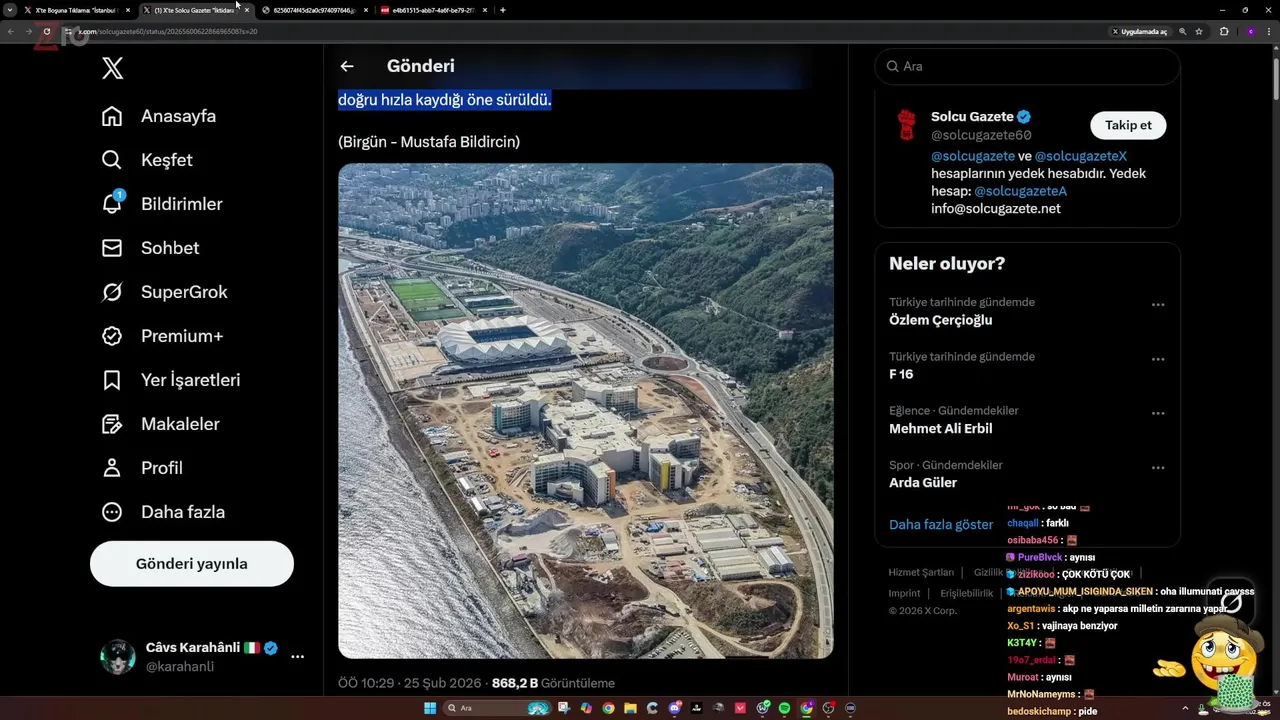Open the F 16 trend
Image resolution: width=1280 pixels, height=720 pixels.
point(901,374)
